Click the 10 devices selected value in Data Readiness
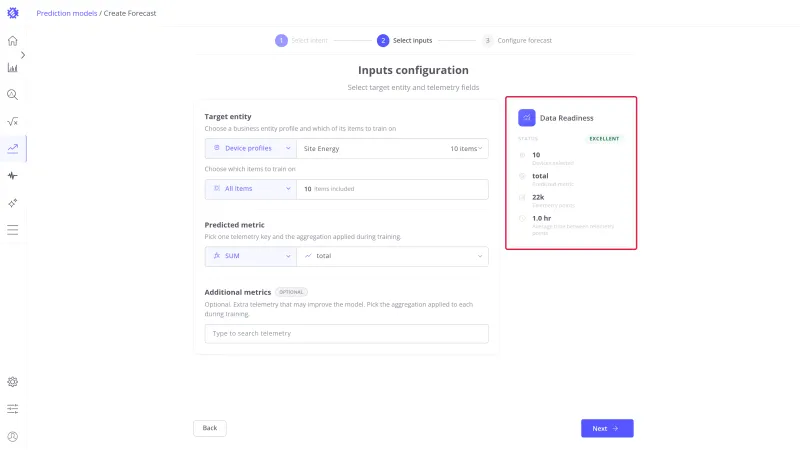The height and width of the screenshot is (450, 800). pos(536,155)
